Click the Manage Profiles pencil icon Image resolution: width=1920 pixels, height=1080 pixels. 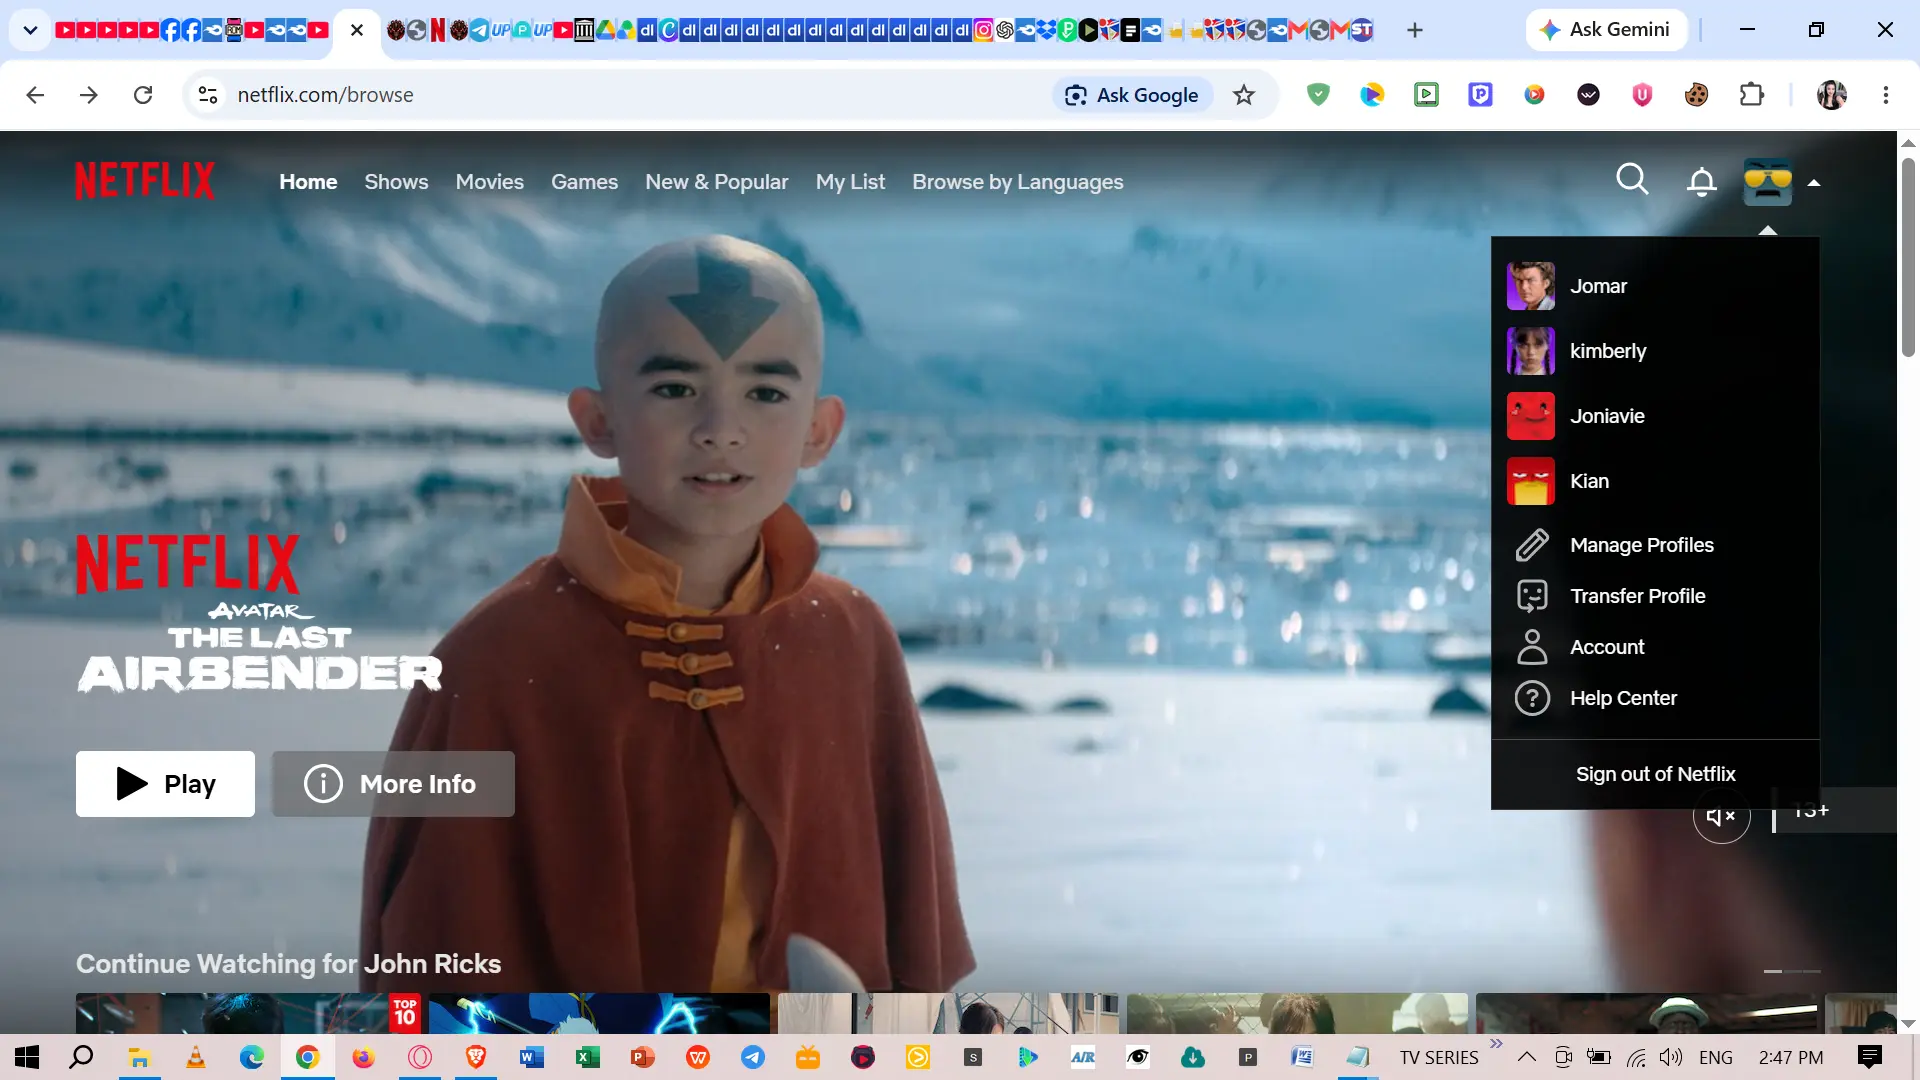(x=1531, y=545)
